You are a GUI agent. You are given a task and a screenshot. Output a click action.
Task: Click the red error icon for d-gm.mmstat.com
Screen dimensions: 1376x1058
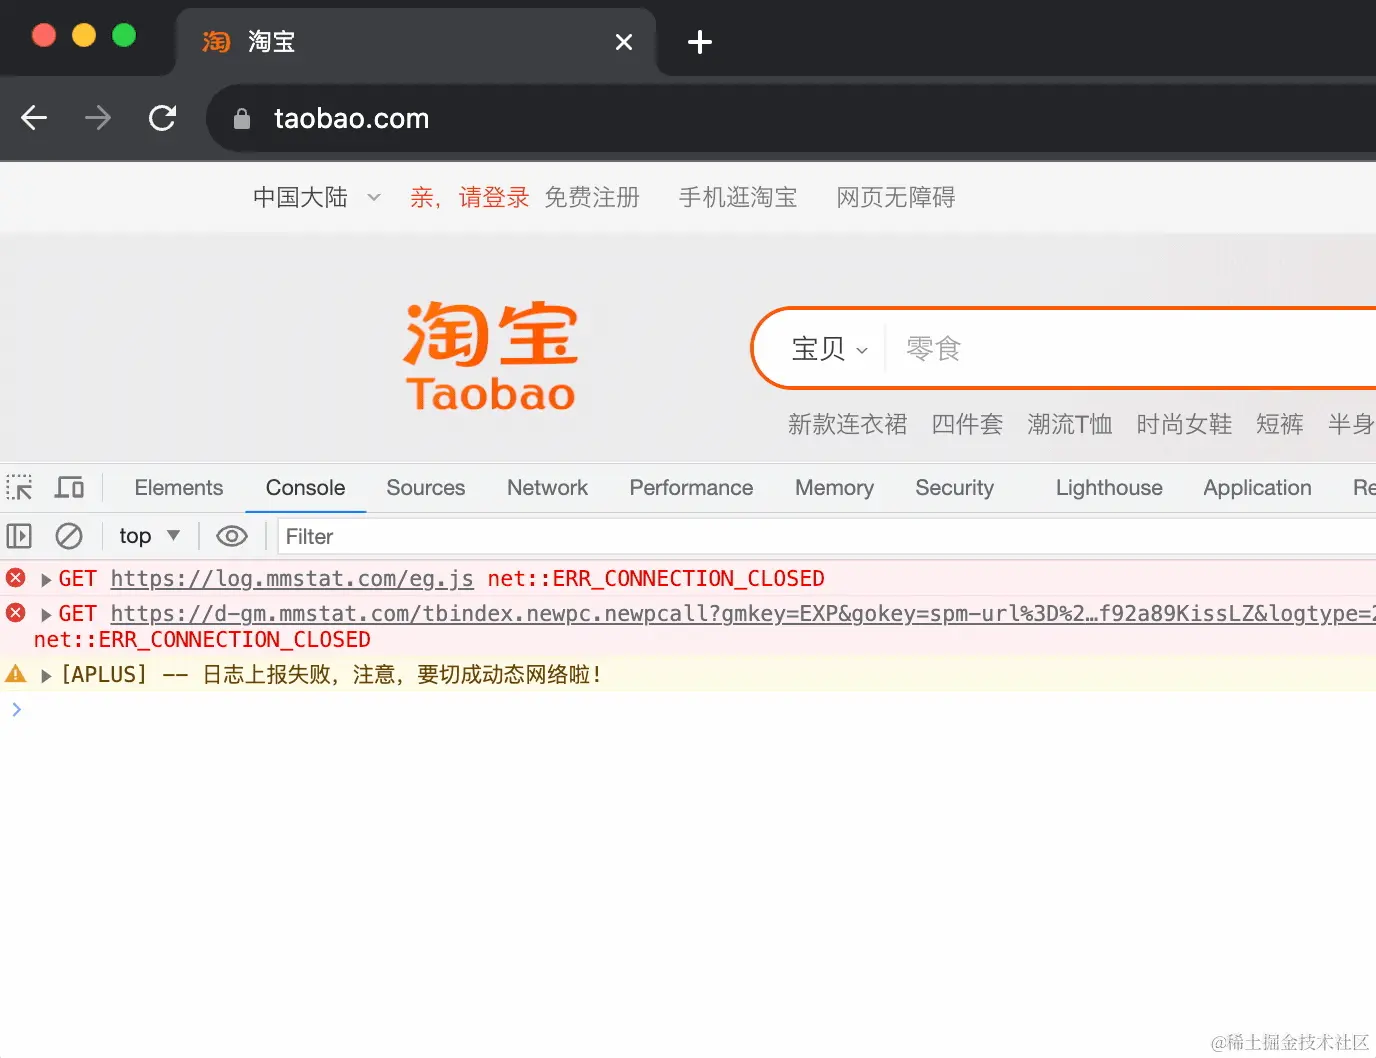click(x=16, y=612)
